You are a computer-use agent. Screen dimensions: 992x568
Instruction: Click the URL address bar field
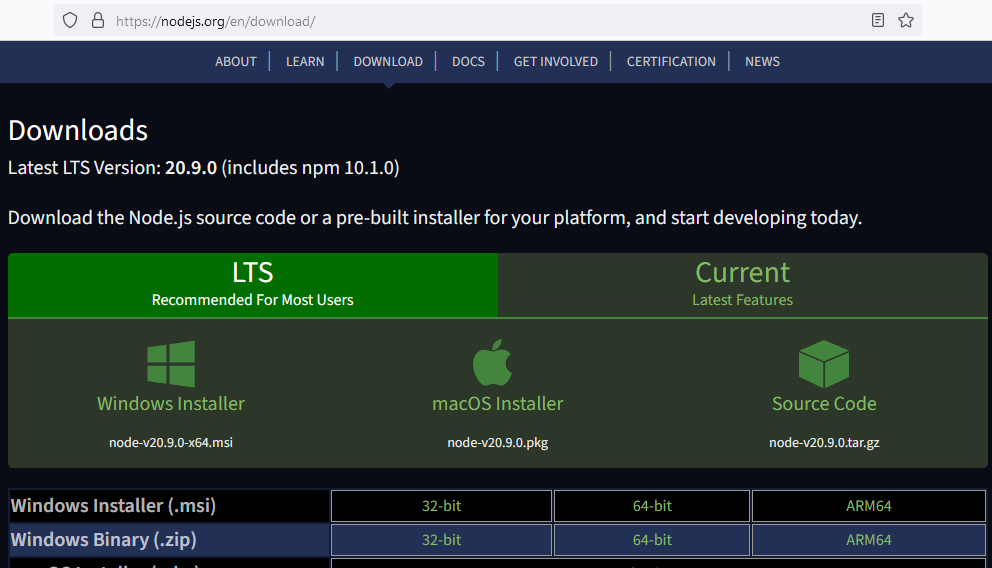(x=480, y=20)
